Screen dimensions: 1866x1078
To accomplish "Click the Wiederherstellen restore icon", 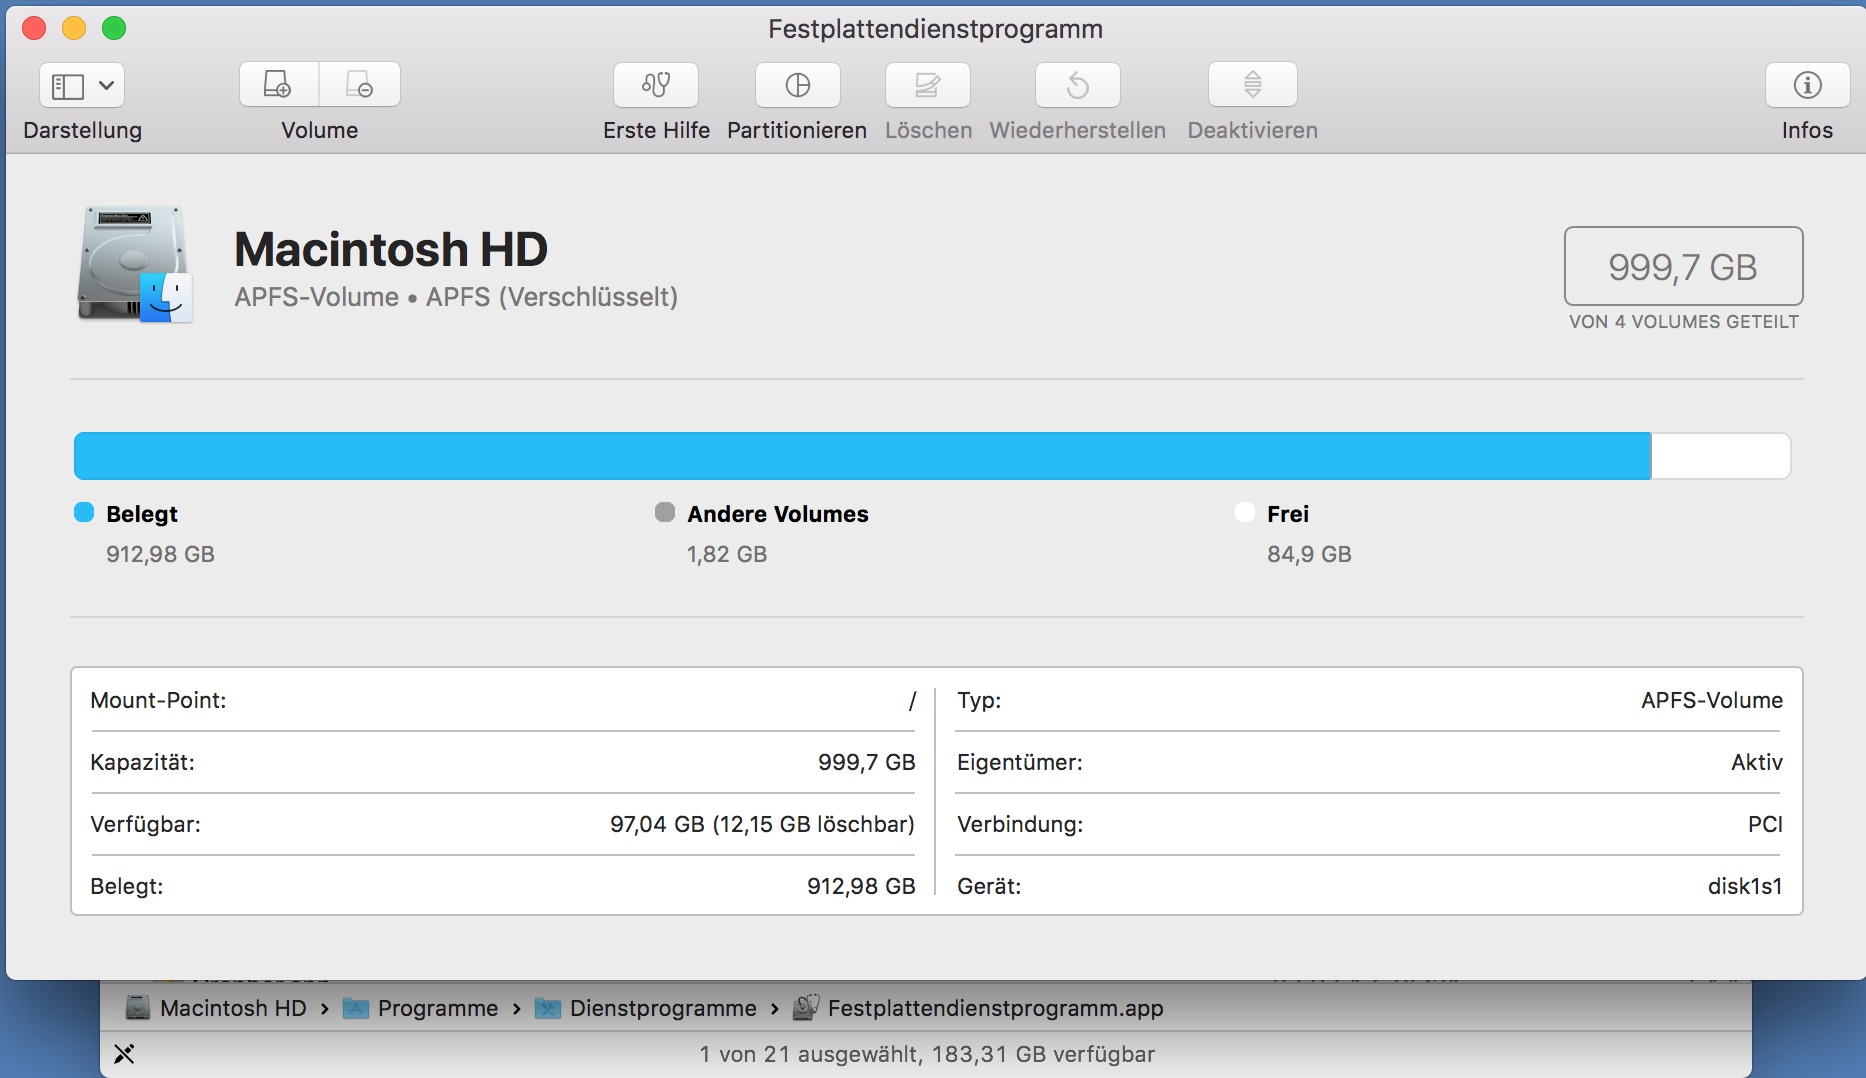I will point(1078,85).
